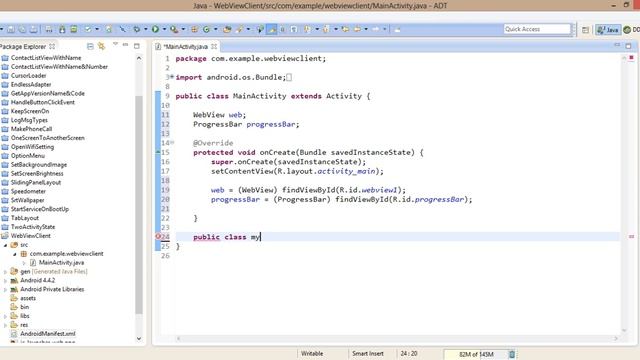Screen dimensions: 640x360
Task: Open Package Explorer view menu triangle
Action: pos(115,44)
